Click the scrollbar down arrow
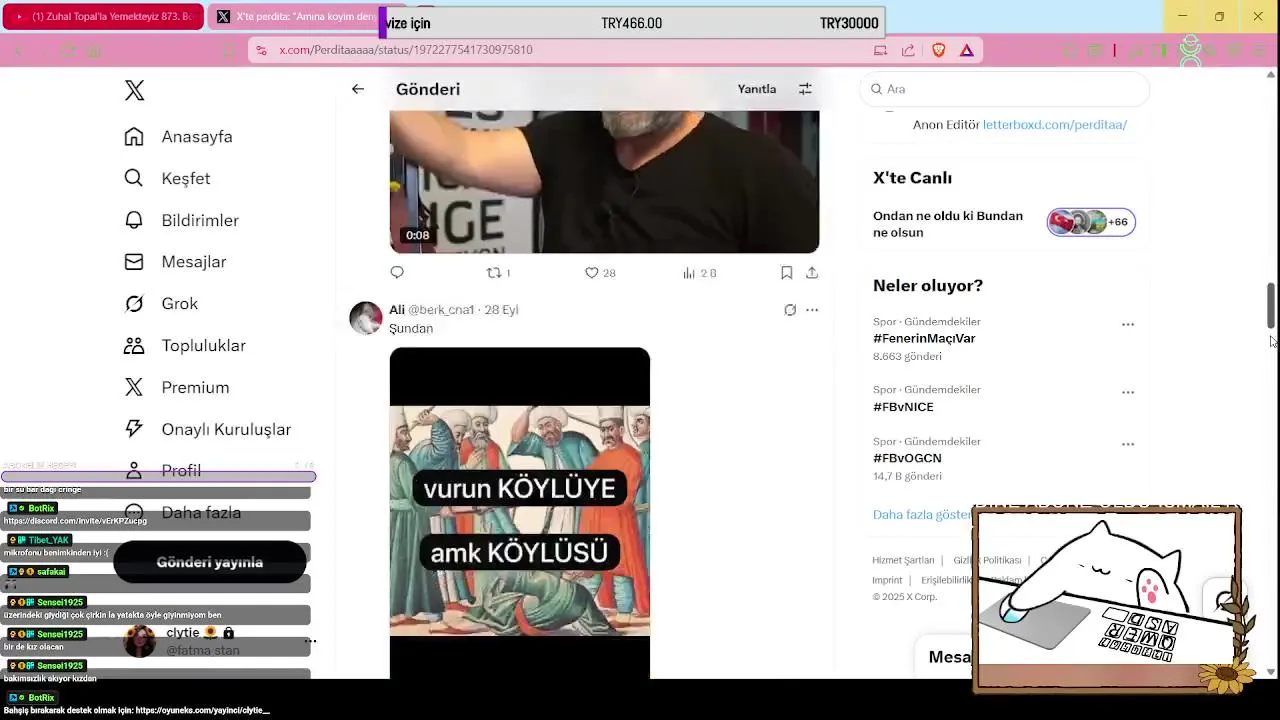Viewport: 1280px width, 720px height. [x=1272, y=672]
